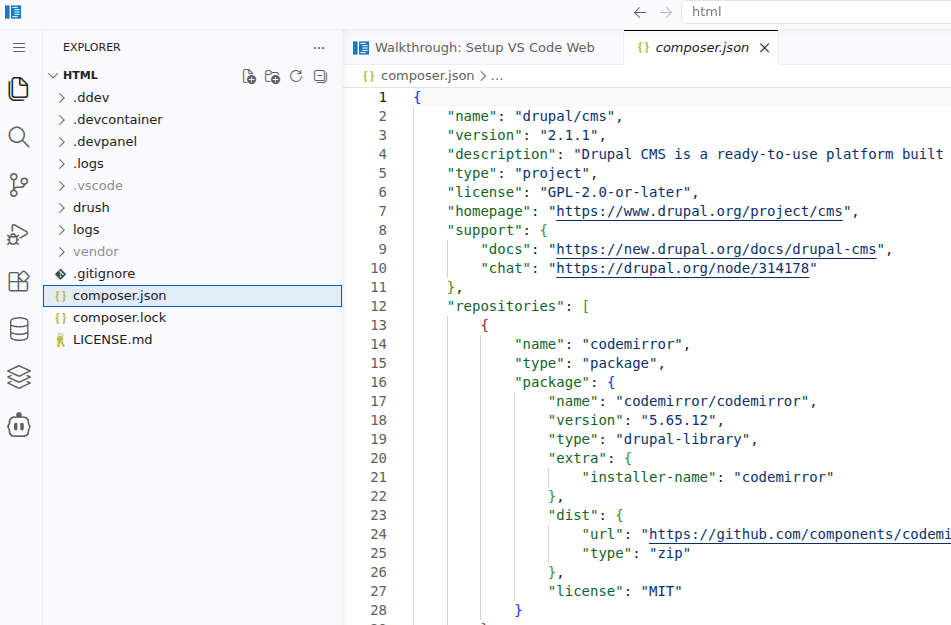
Task: Open the Explorer view in activity bar
Action: [x=19, y=89]
